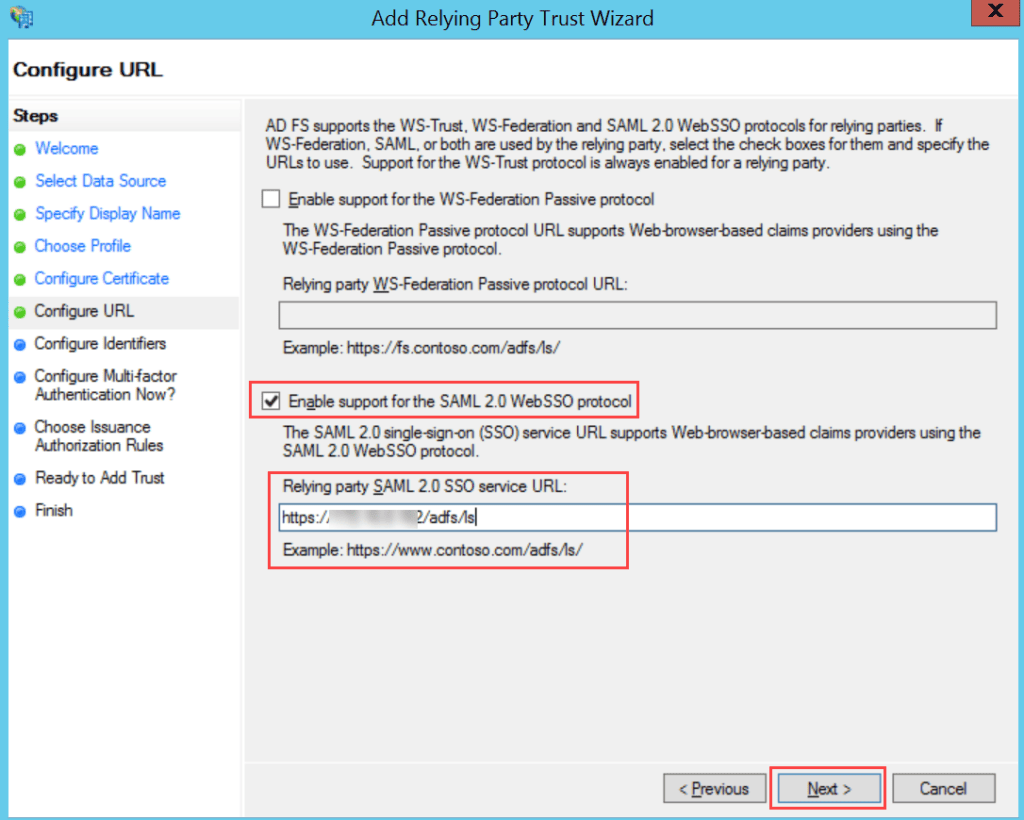Open the Configure Multi-factor Authentication step

pyautogui.click(x=105, y=385)
